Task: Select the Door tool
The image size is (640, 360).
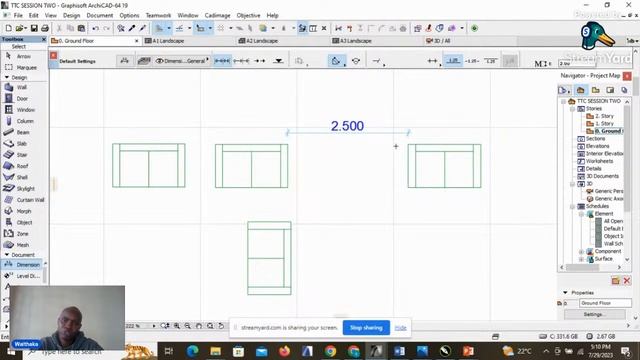Action: click(22, 98)
